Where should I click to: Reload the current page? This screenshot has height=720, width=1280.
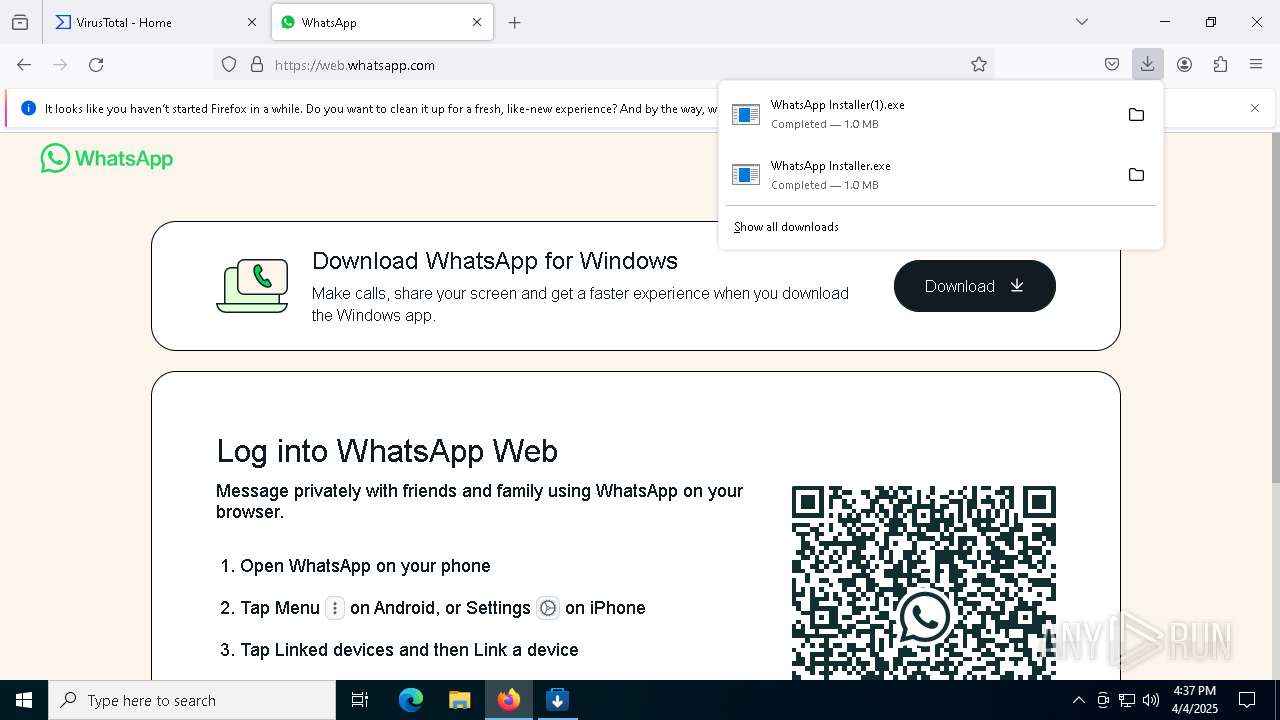coord(96,65)
